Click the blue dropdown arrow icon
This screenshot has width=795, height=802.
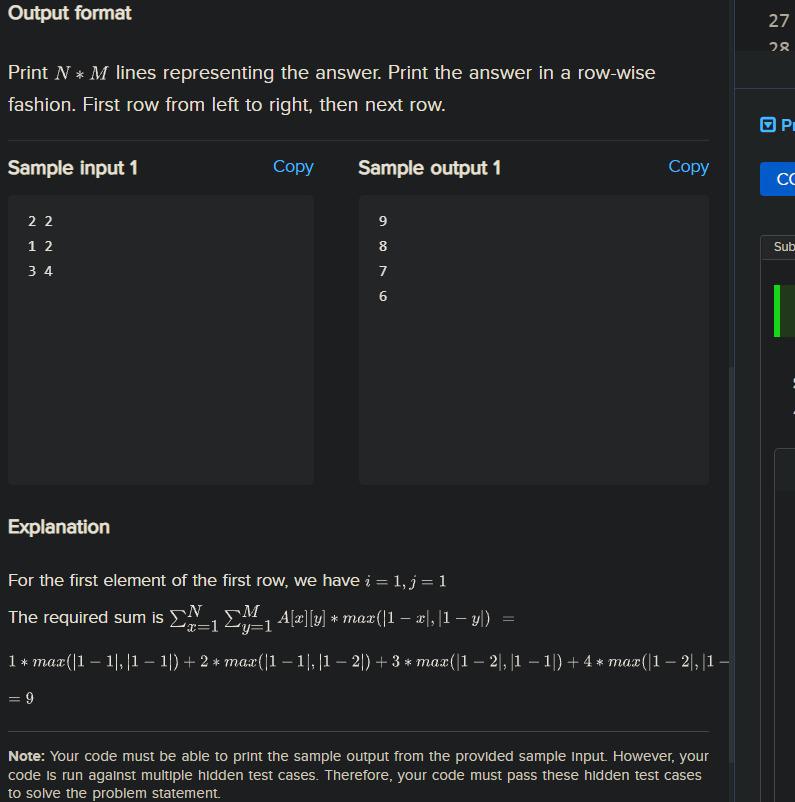[x=767, y=125]
